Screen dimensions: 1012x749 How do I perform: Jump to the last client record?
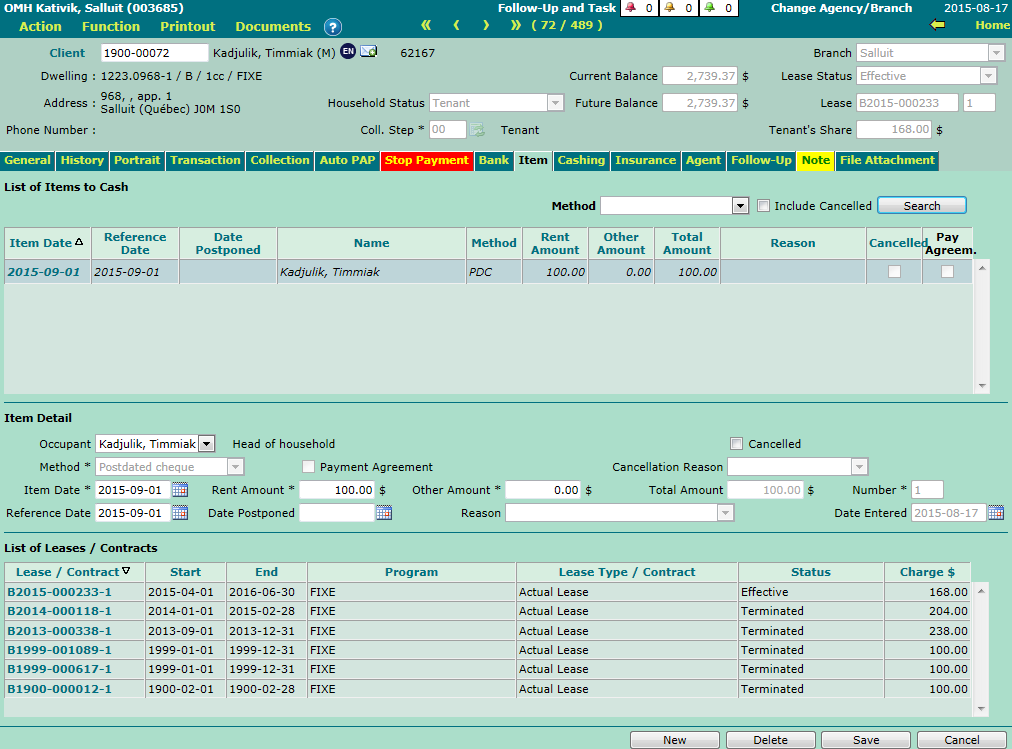516,25
